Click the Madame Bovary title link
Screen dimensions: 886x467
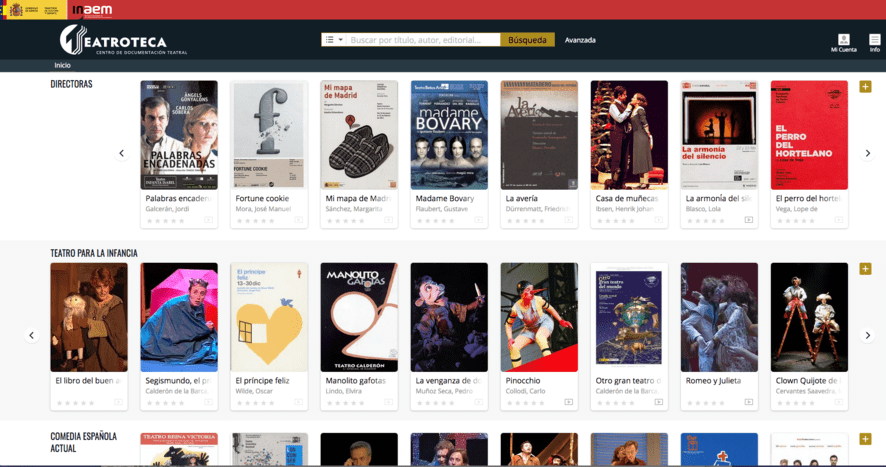(x=445, y=198)
